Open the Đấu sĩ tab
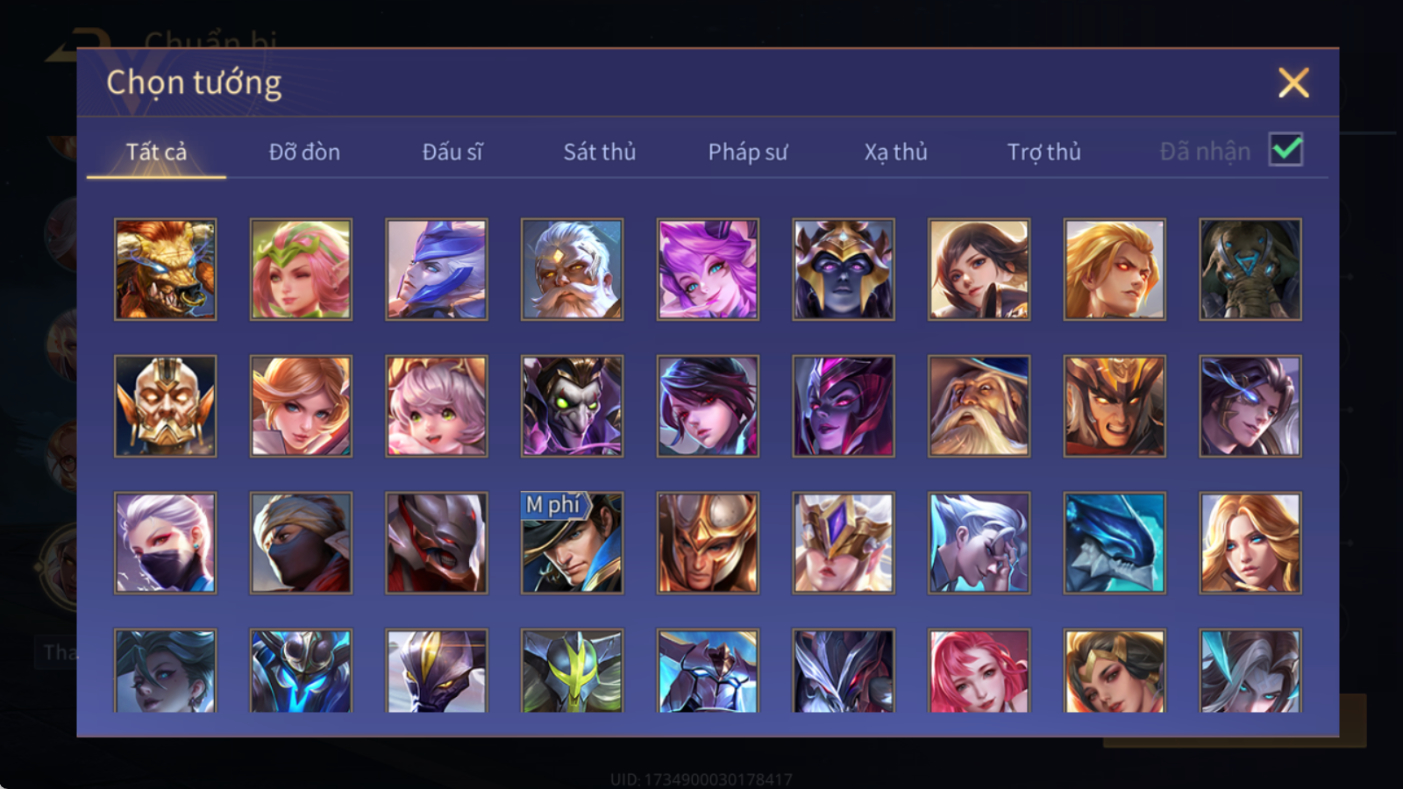 coord(452,152)
